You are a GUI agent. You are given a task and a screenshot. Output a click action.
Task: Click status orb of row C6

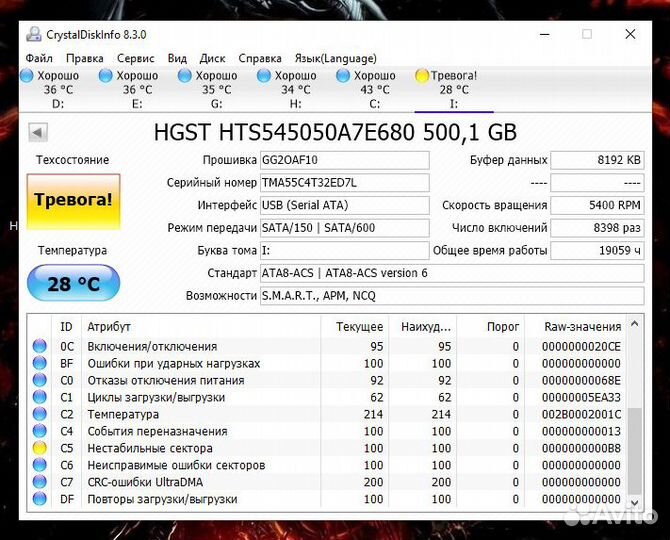click(x=40, y=465)
